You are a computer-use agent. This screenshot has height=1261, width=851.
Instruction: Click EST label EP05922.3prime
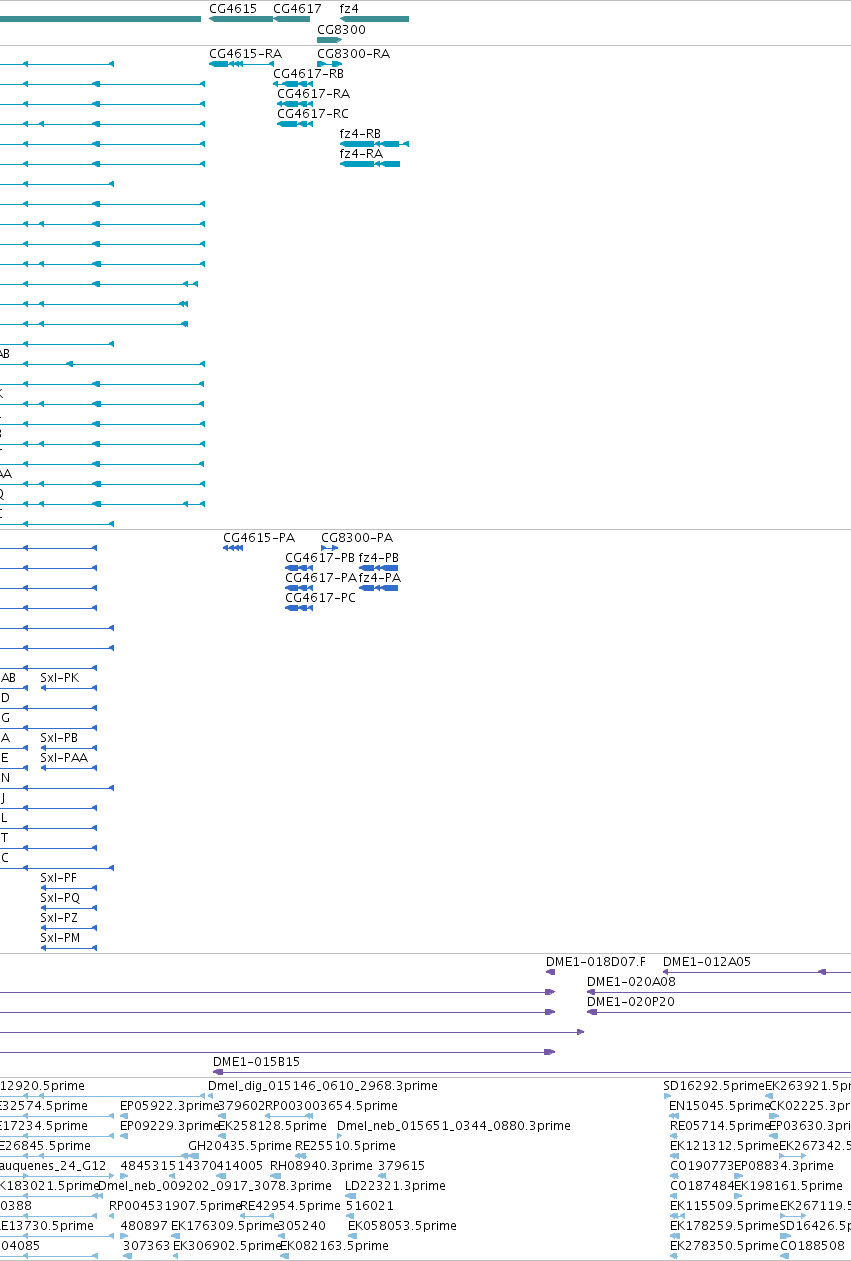pos(169,1106)
